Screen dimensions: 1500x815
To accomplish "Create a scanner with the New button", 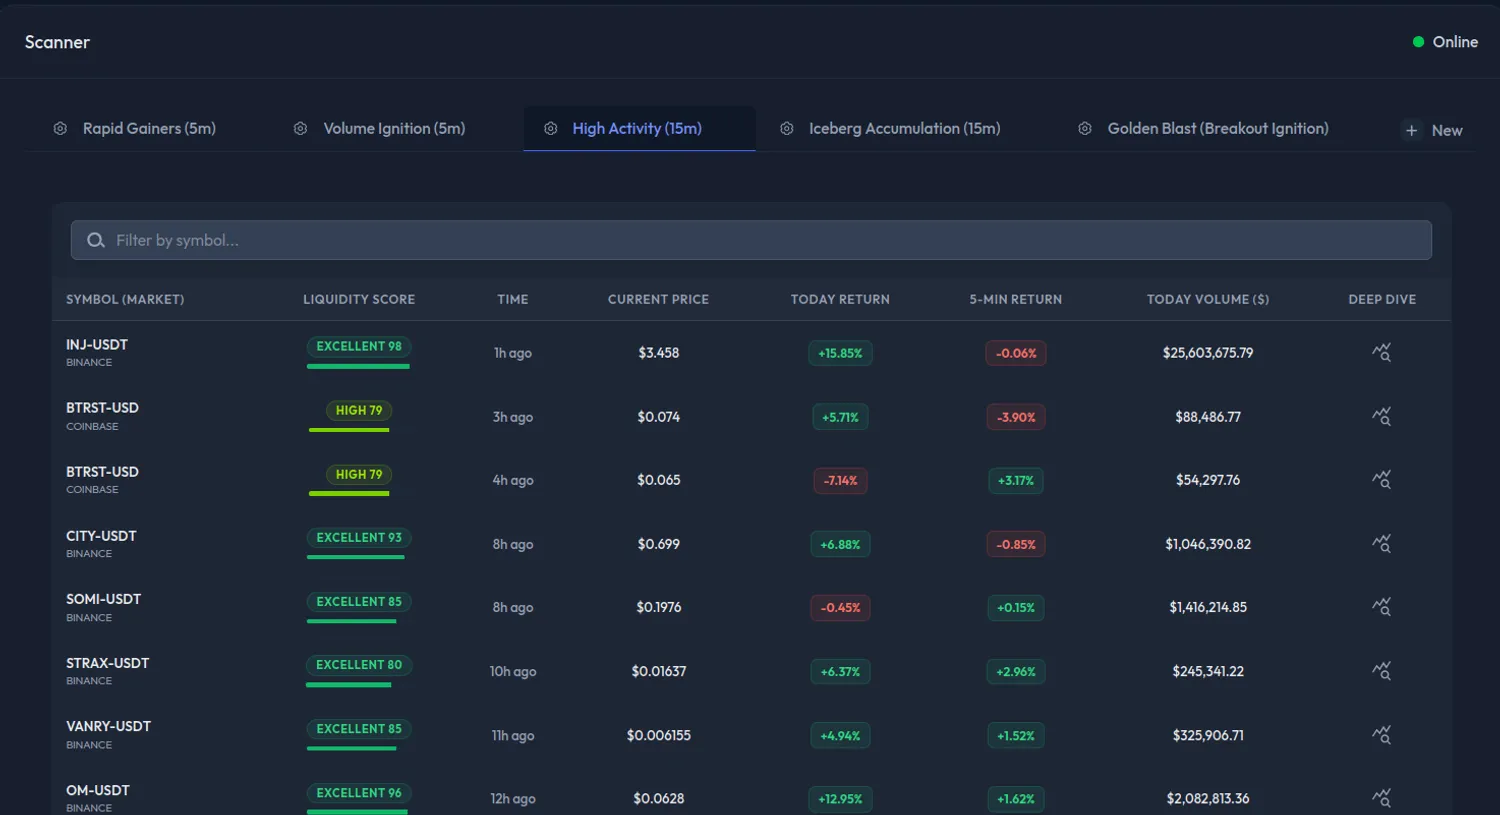I will [x=1432, y=129].
